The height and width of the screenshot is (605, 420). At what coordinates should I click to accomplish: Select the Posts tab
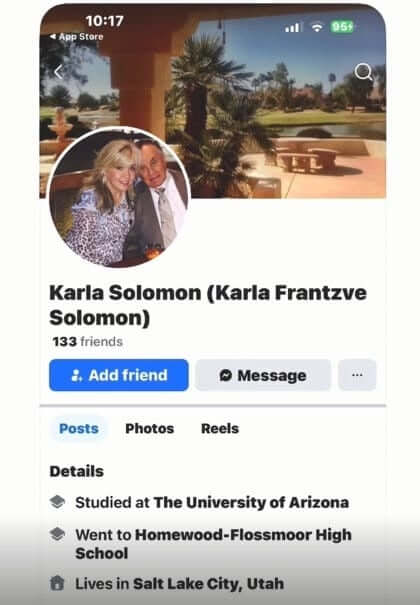[x=79, y=428]
